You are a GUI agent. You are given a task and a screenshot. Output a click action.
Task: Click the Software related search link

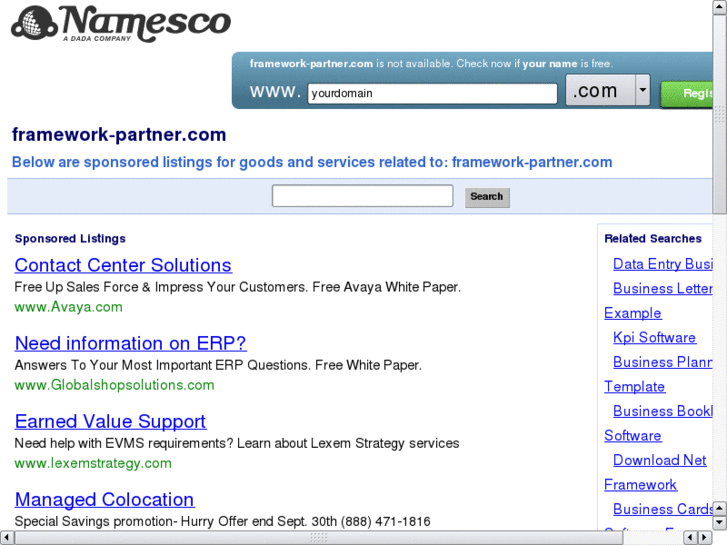point(632,436)
